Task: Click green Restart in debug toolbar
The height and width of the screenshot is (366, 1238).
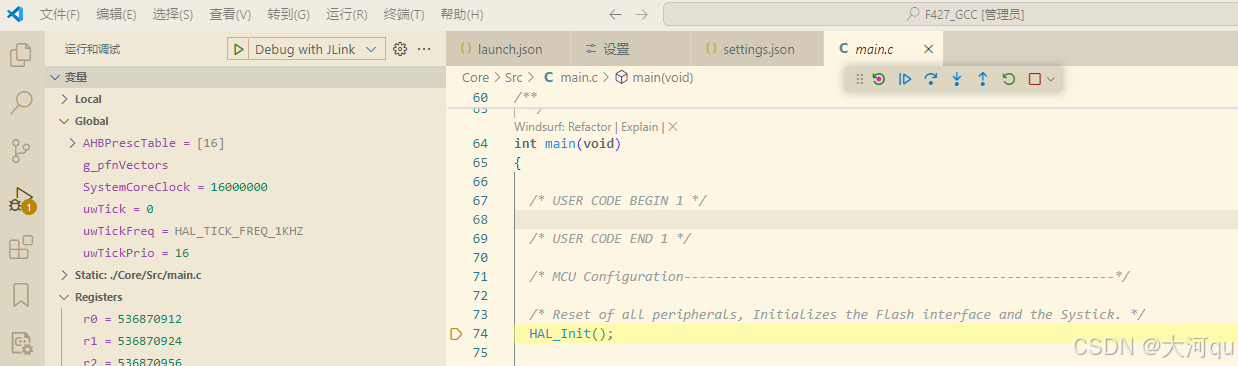Action: click(x=1009, y=79)
